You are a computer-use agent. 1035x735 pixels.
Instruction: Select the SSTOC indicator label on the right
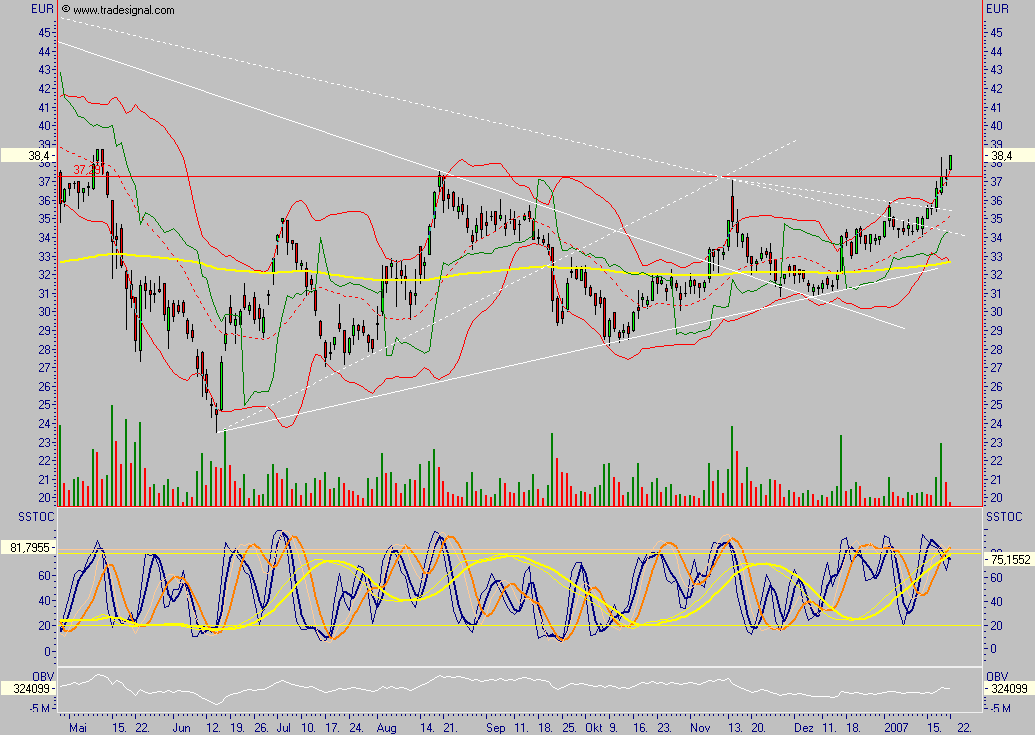(x=1004, y=517)
